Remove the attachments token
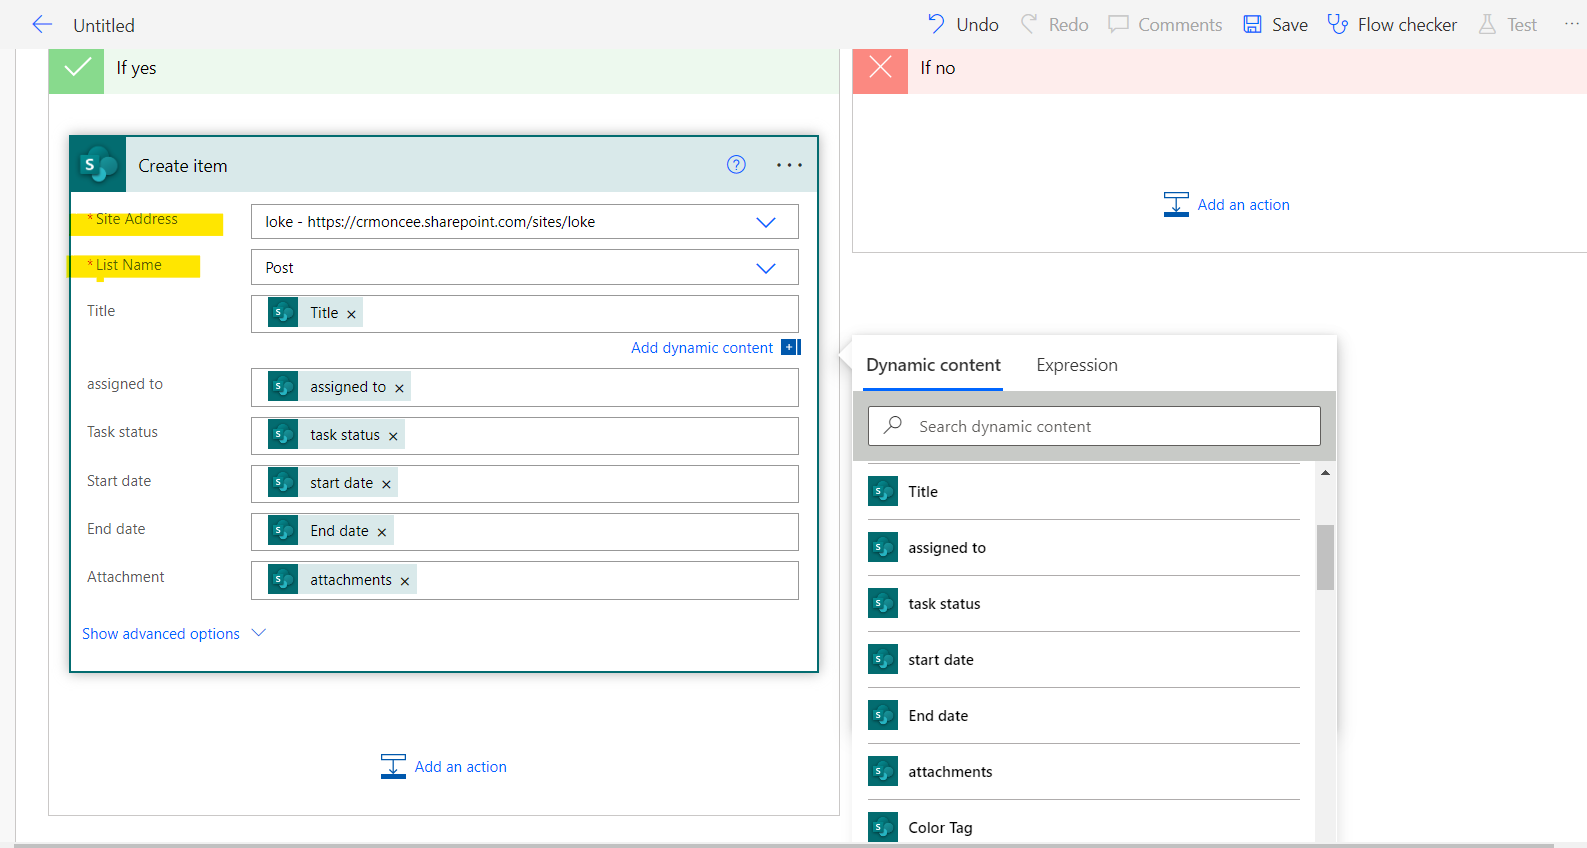1587x848 pixels. point(405,581)
